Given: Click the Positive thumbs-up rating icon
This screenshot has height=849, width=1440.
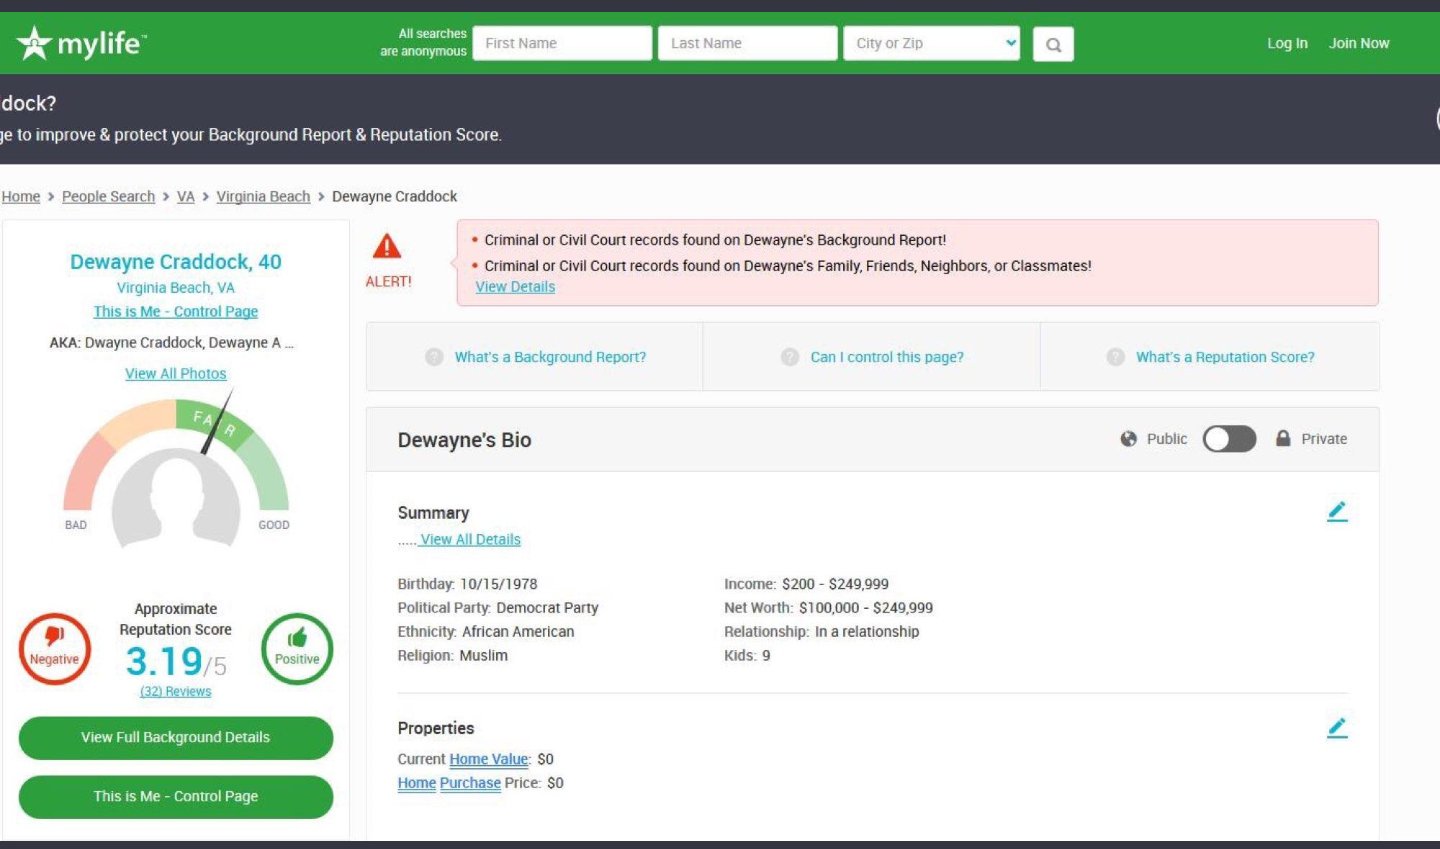Looking at the screenshot, I should click(x=297, y=649).
